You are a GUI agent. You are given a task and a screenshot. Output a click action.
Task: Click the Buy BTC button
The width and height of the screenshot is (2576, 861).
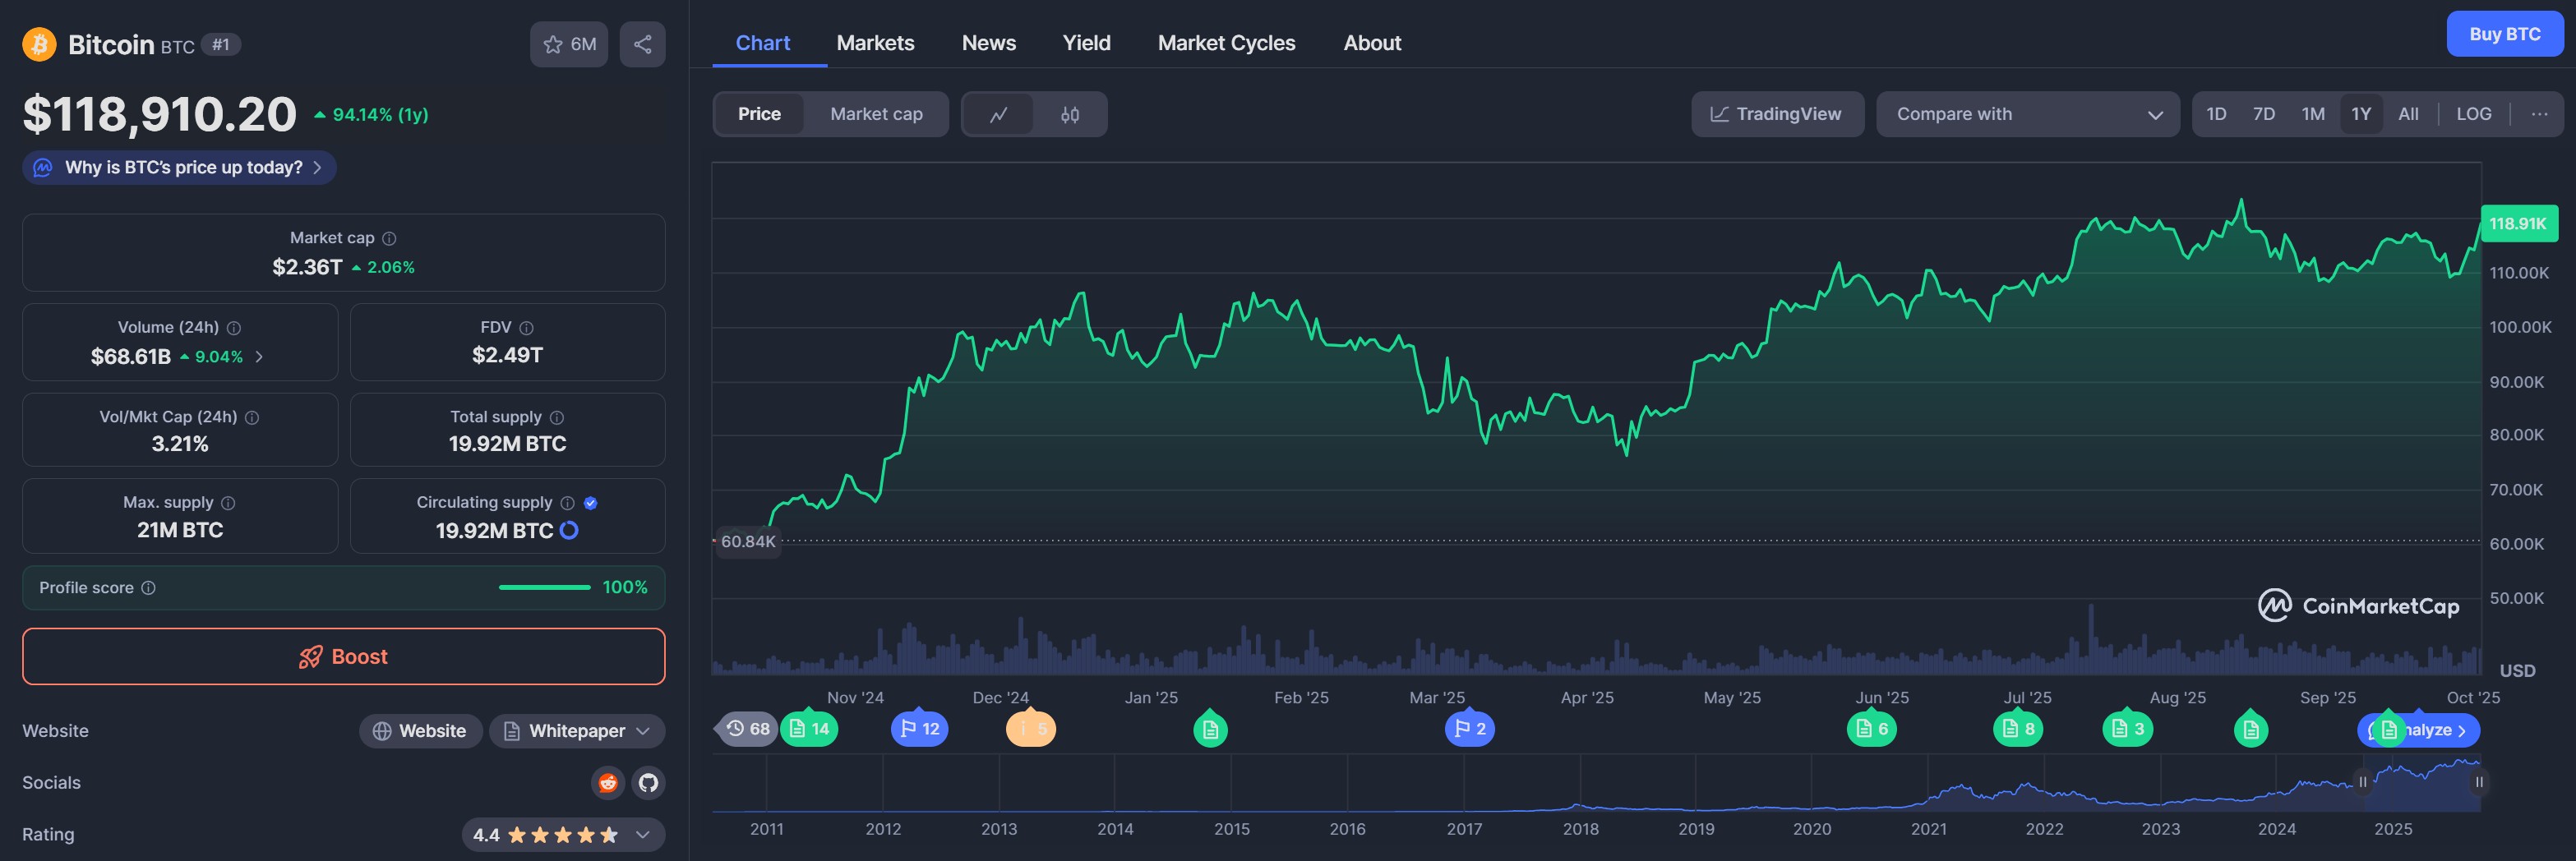(x=2504, y=34)
